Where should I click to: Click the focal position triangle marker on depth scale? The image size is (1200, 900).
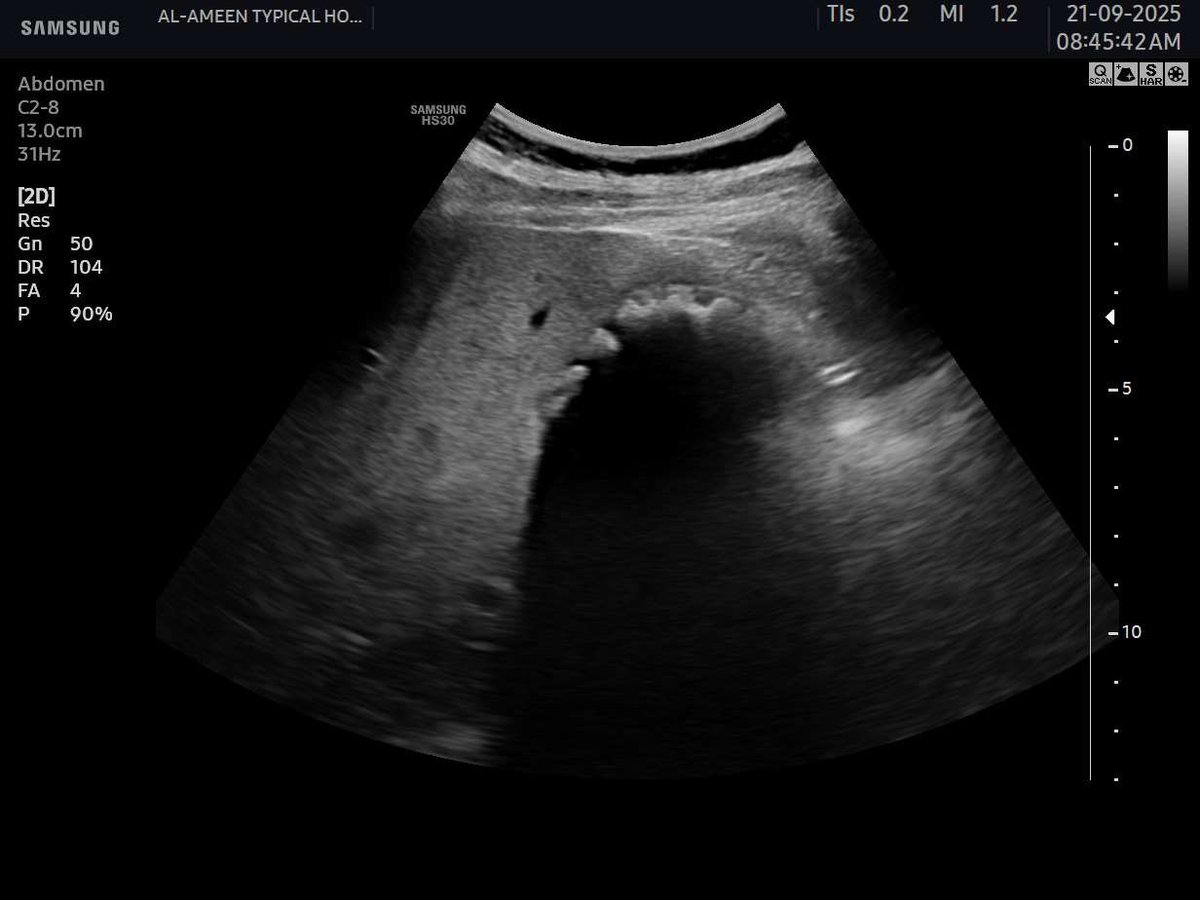coord(1110,317)
